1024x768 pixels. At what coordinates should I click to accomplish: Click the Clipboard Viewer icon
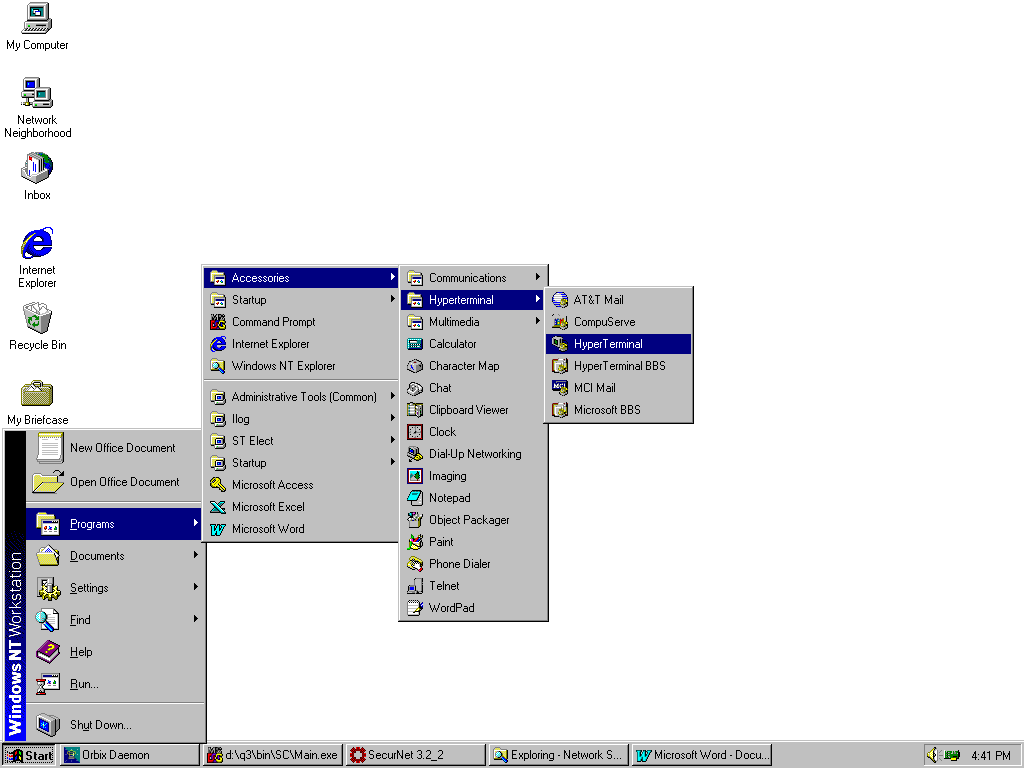click(415, 410)
